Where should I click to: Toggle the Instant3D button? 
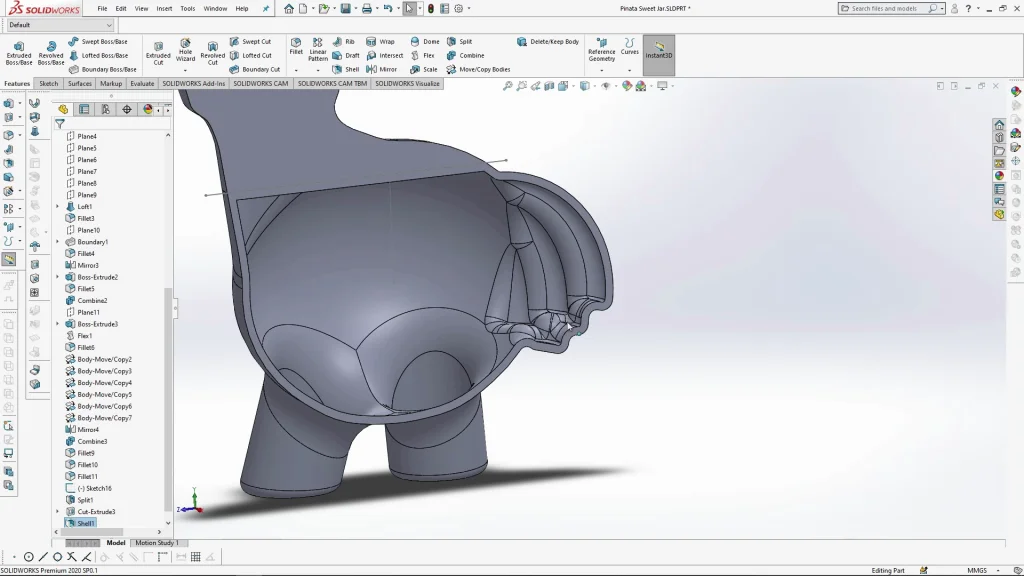pos(658,53)
